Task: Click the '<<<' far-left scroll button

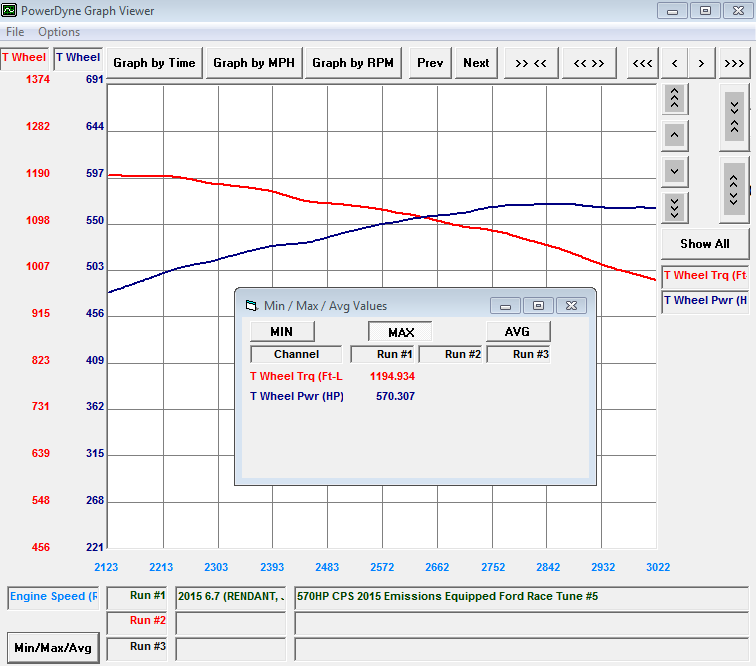Action: click(642, 63)
